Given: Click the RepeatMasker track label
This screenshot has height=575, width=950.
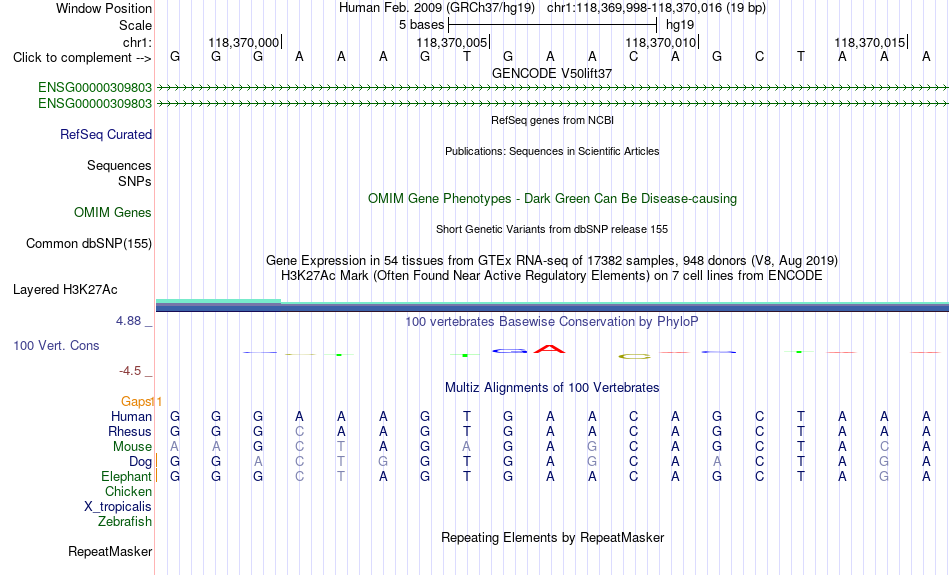Looking at the screenshot, I should point(110,551).
